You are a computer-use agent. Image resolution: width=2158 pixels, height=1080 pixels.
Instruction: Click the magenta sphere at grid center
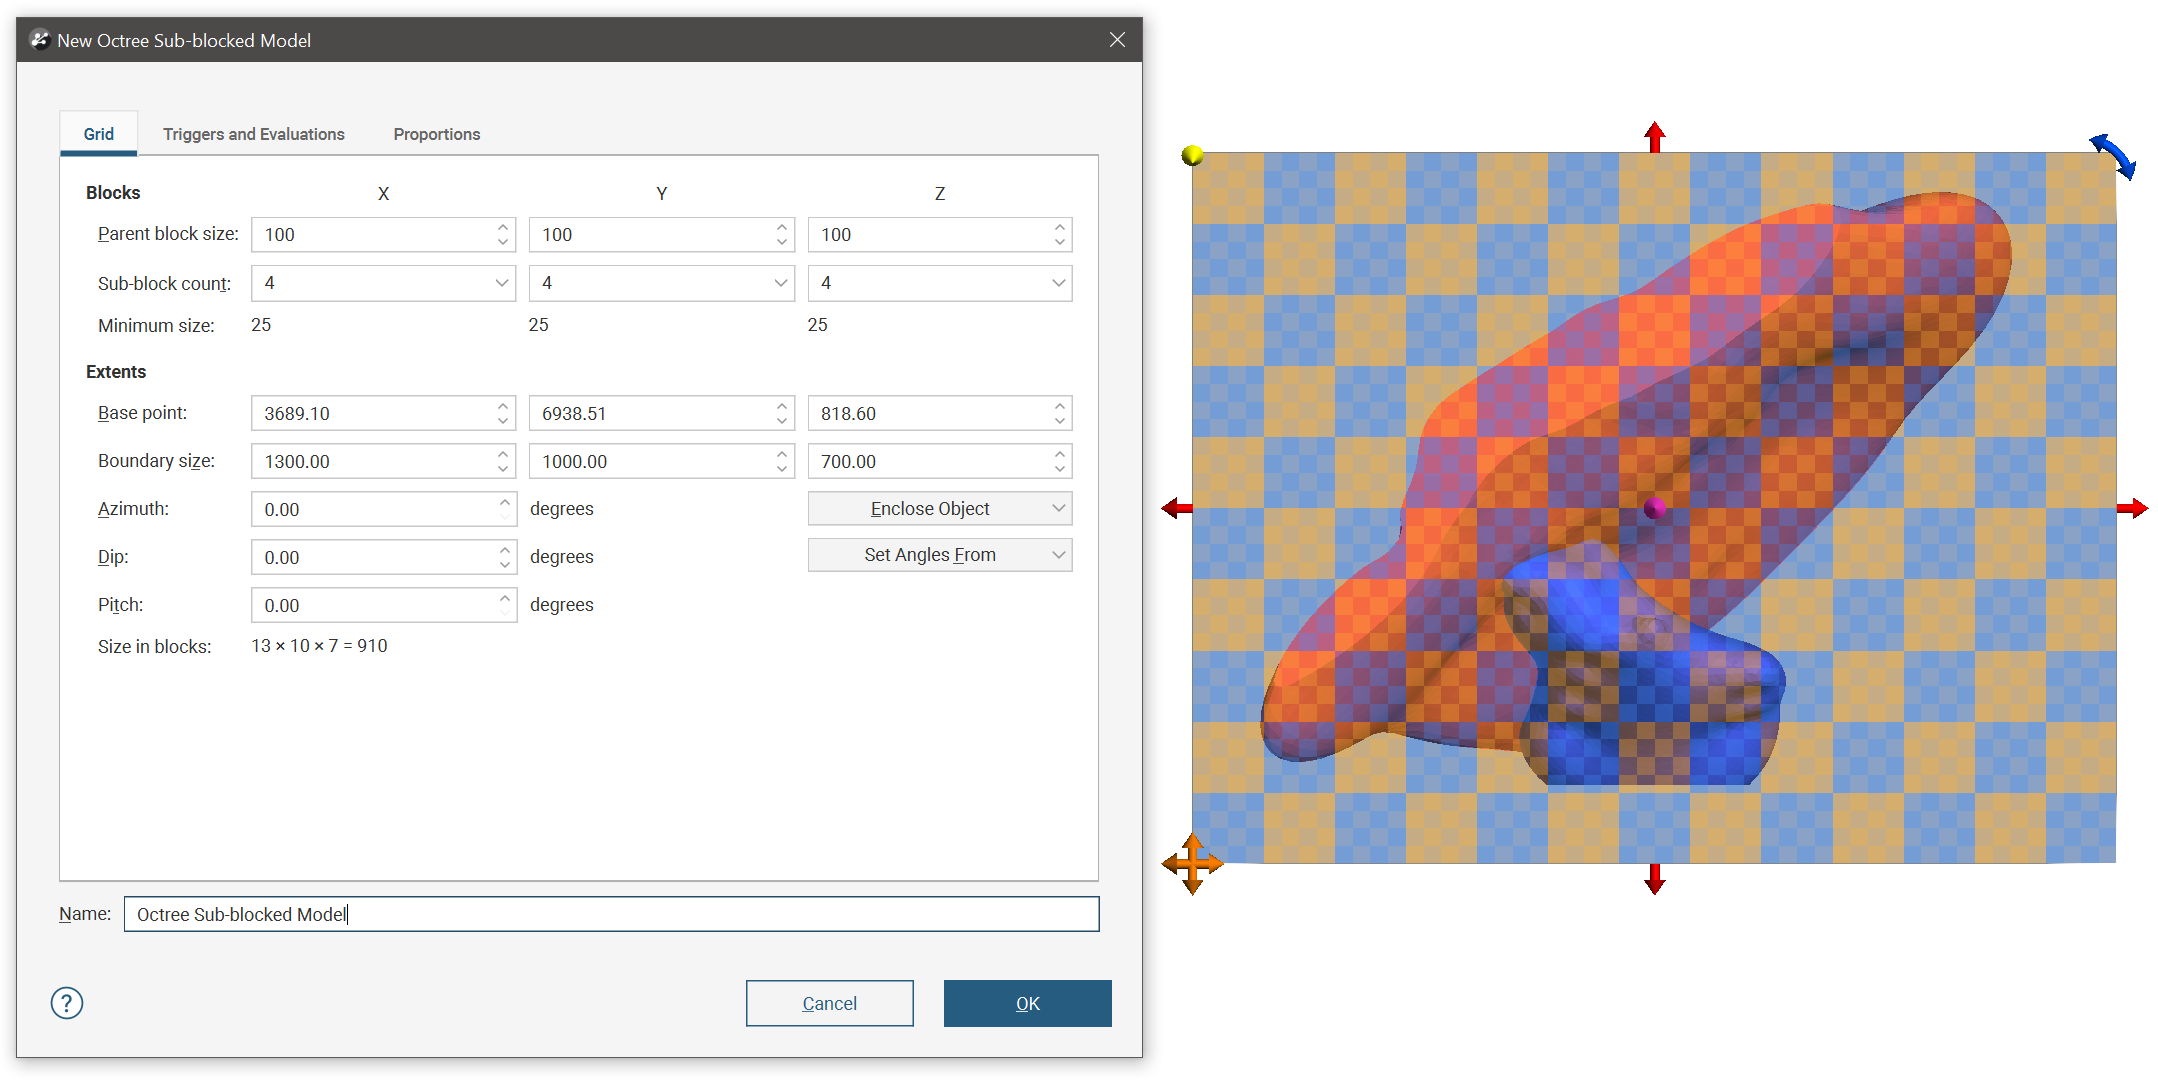click(1655, 508)
